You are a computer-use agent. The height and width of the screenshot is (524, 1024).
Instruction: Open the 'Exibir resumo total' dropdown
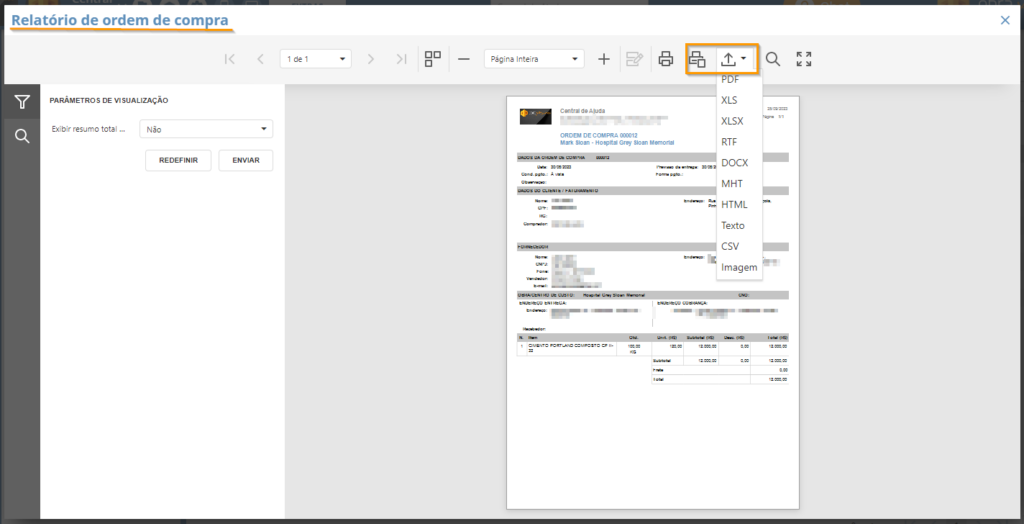(x=206, y=129)
